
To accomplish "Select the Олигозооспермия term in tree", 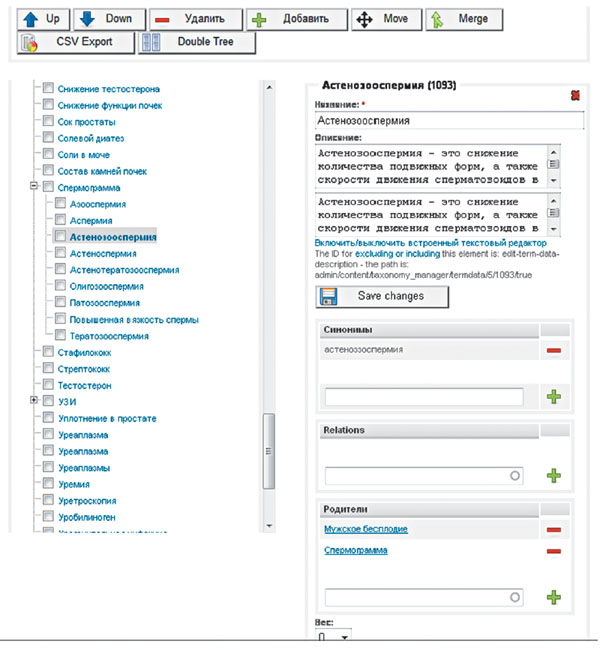I will point(107,286).
